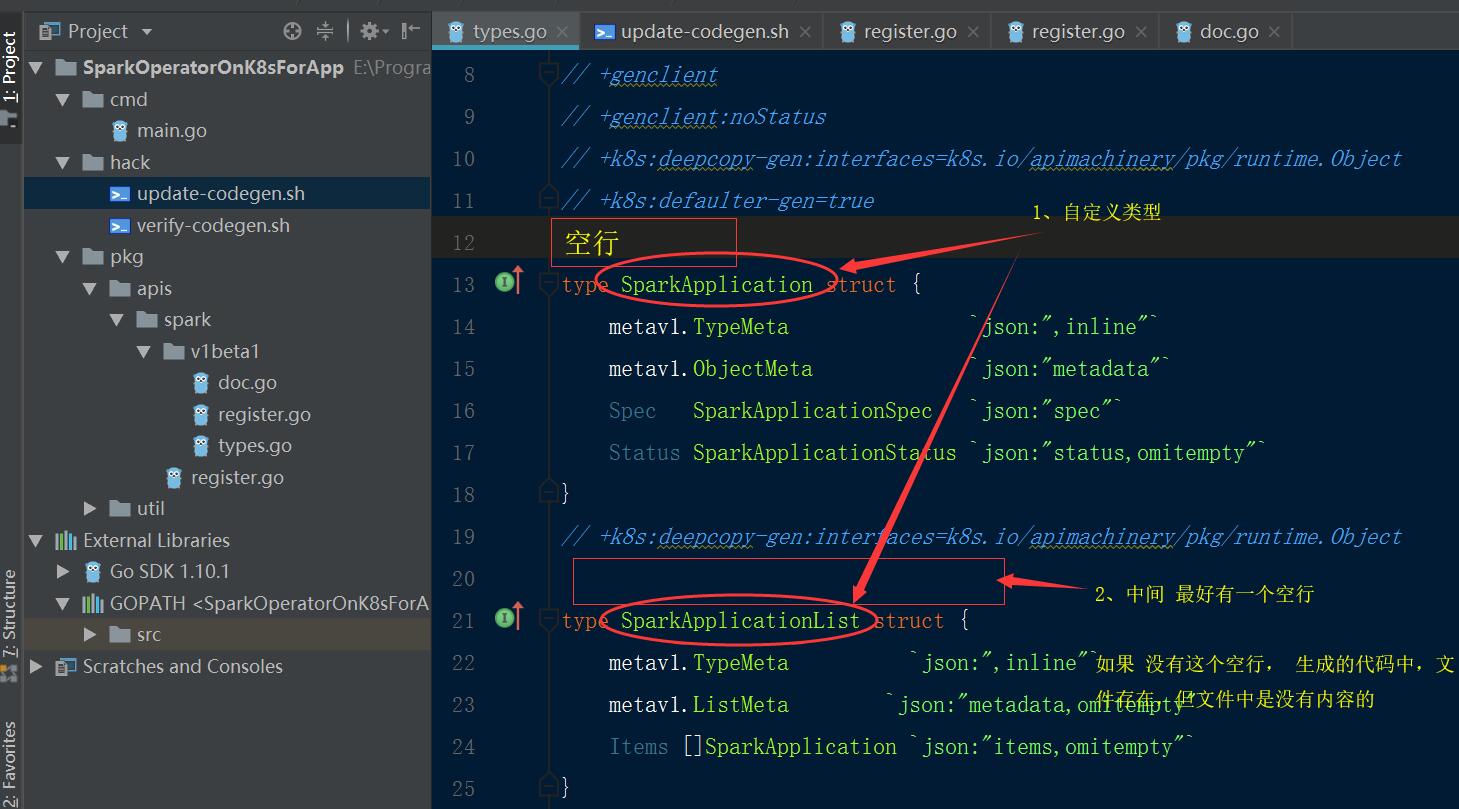Open the 1: Project side tab
The height and width of the screenshot is (809, 1459).
pyautogui.click(x=10, y=68)
